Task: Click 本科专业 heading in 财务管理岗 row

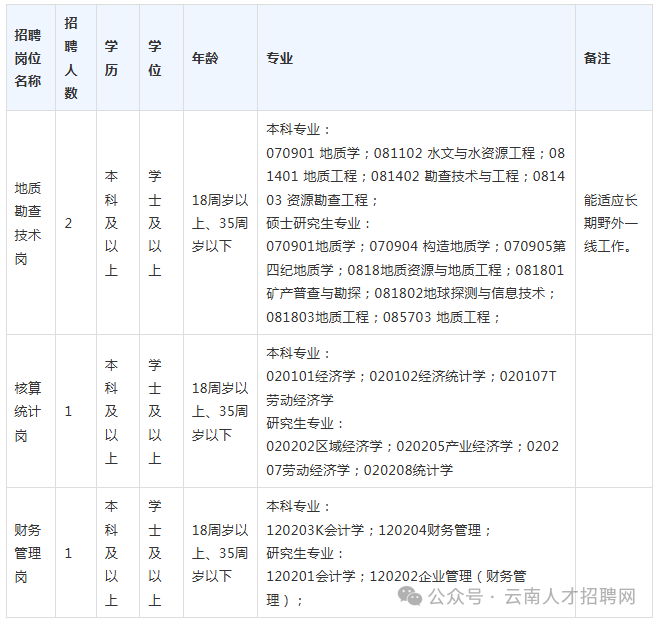Action: (298, 506)
